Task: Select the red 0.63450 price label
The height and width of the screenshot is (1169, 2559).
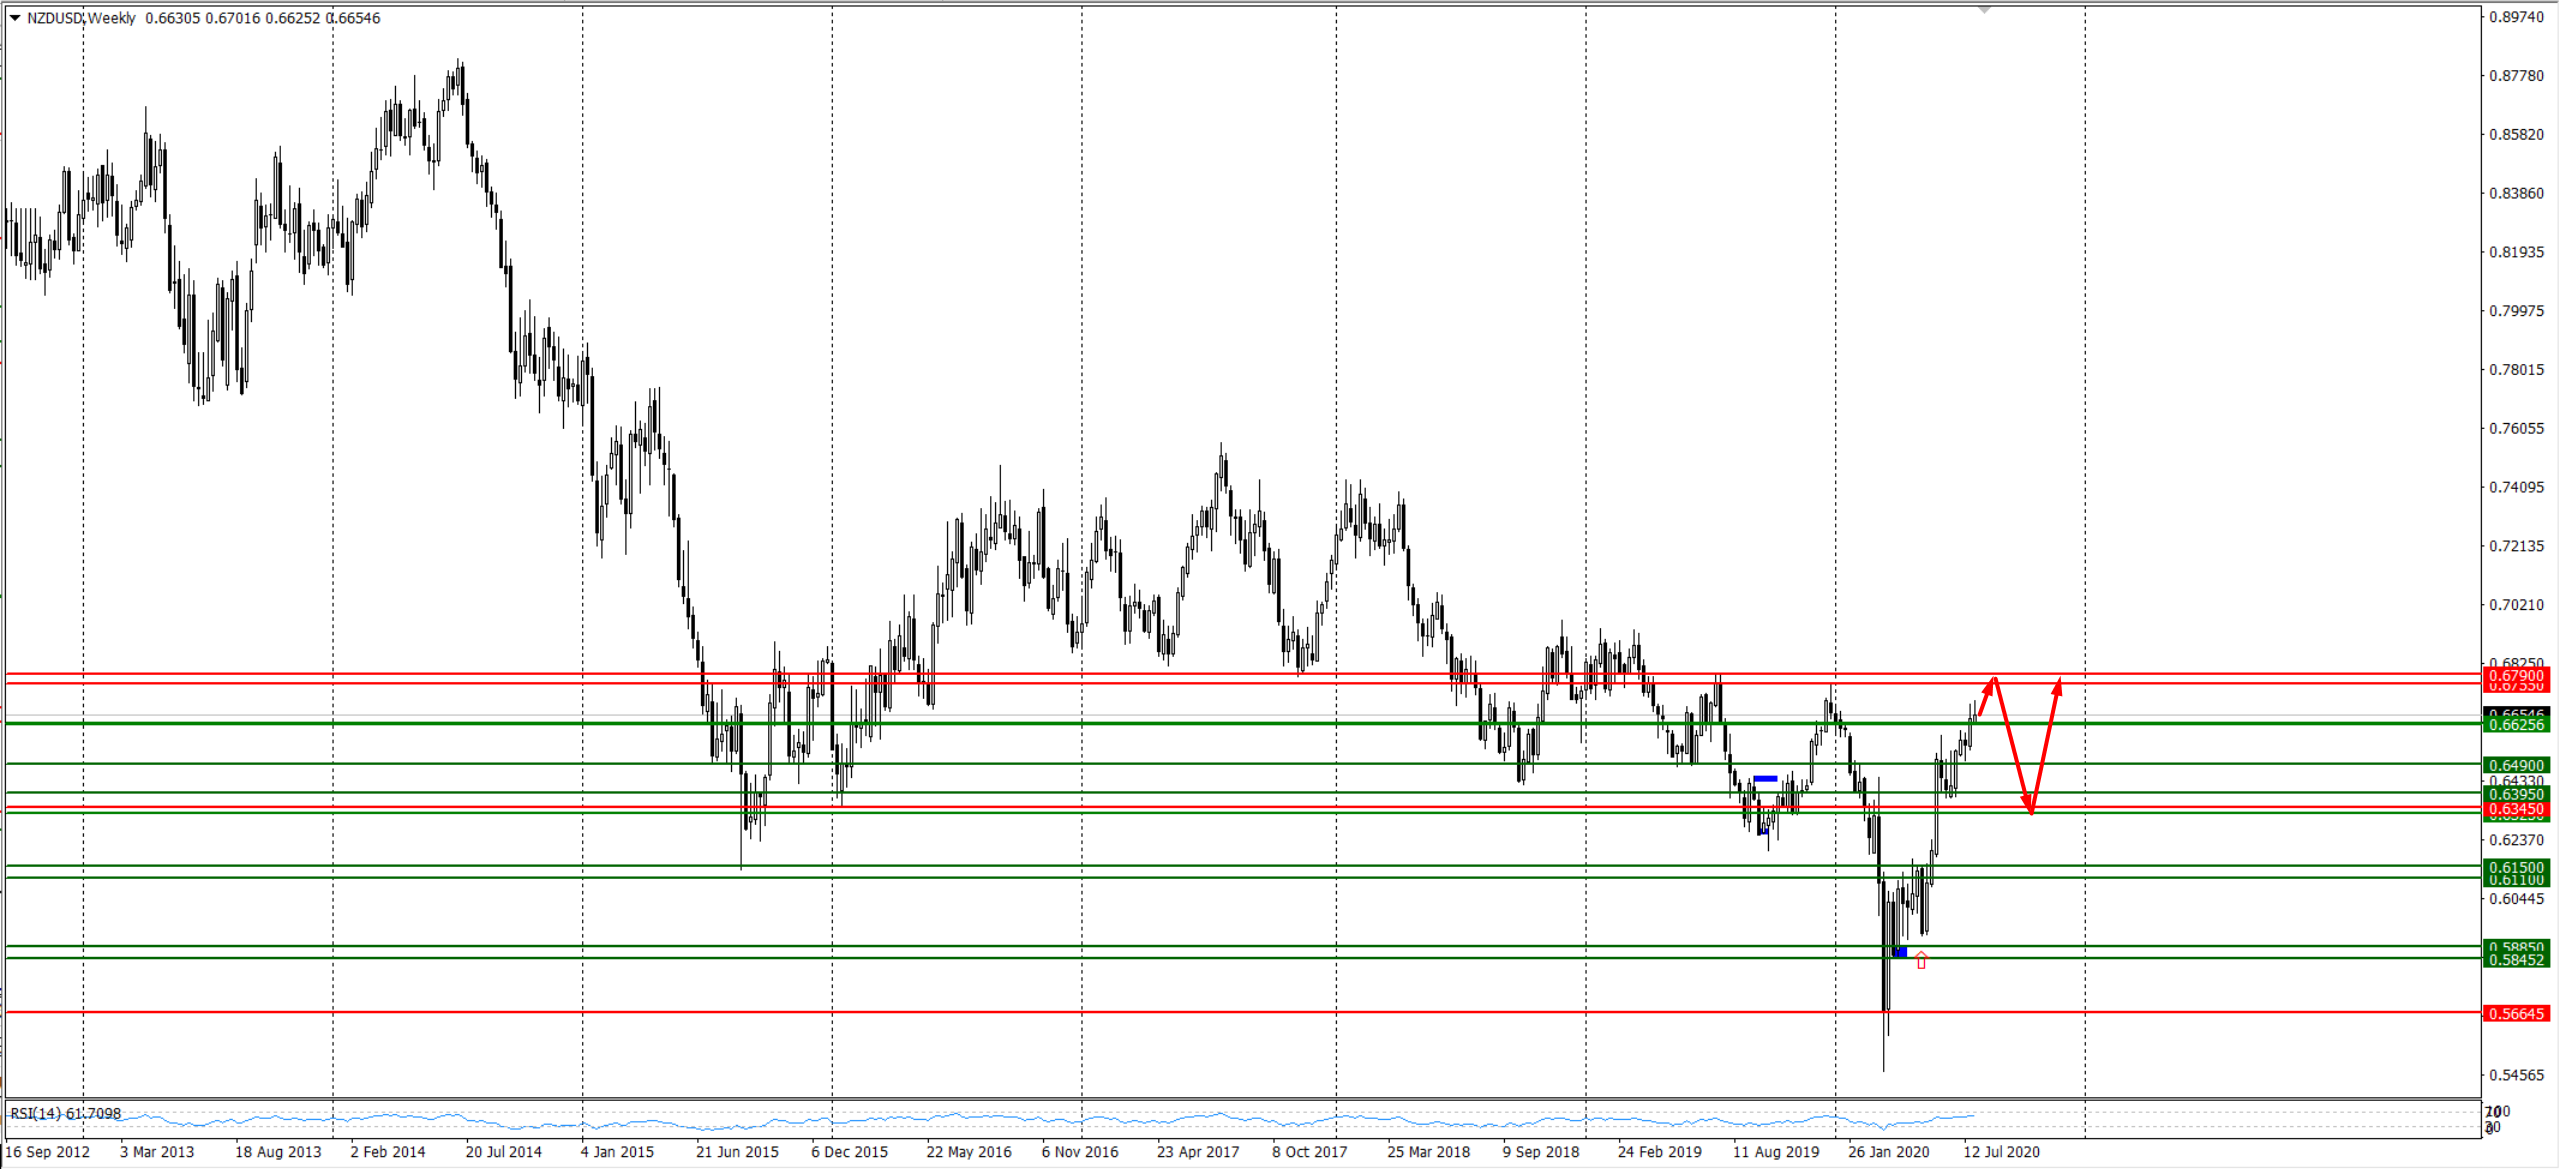Action: [x=2516, y=809]
